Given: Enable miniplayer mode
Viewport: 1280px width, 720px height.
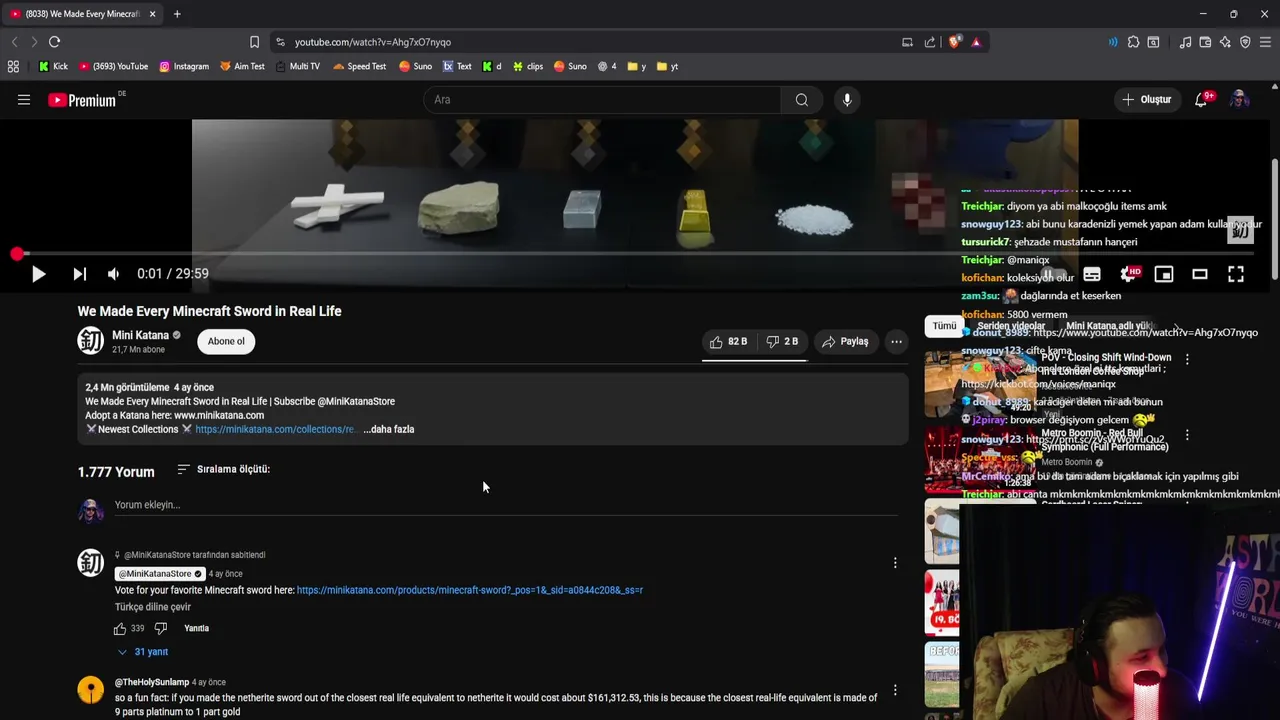Looking at the screenshot, I should (1164, 274).
